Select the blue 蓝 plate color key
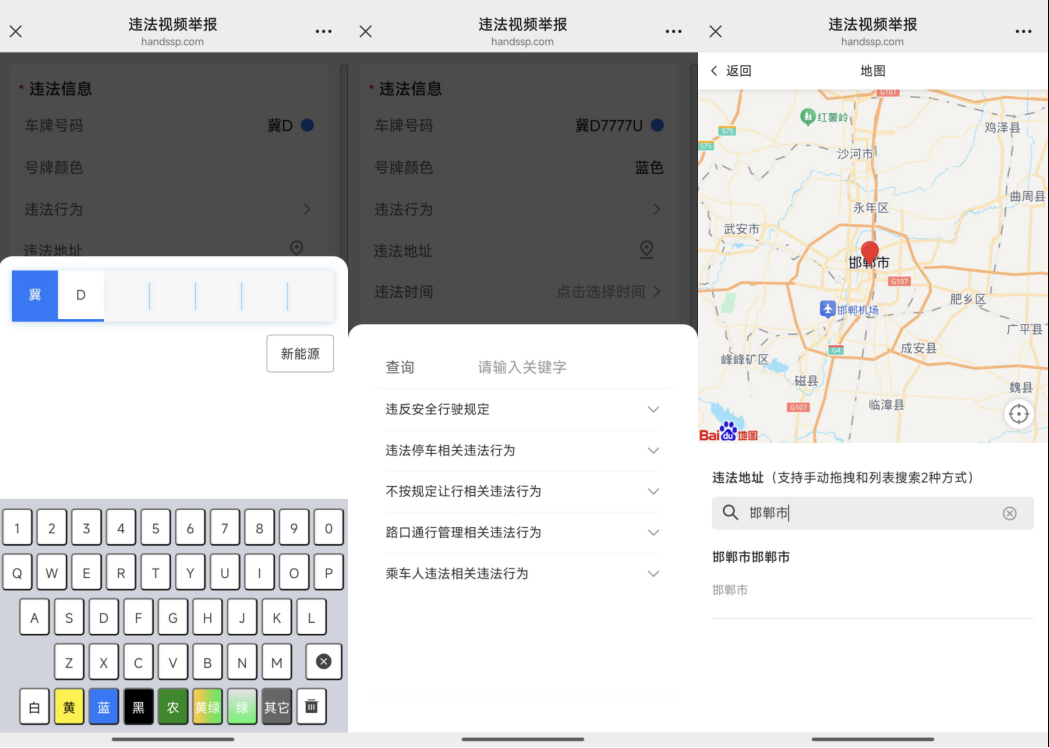 [x=103, y=707]
